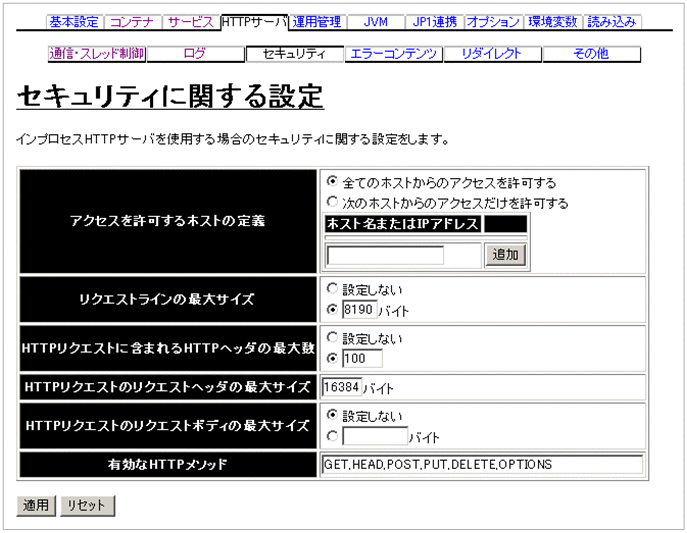Click the 100 HTTP header count field

pyautogui.click(x=362, y=358)
